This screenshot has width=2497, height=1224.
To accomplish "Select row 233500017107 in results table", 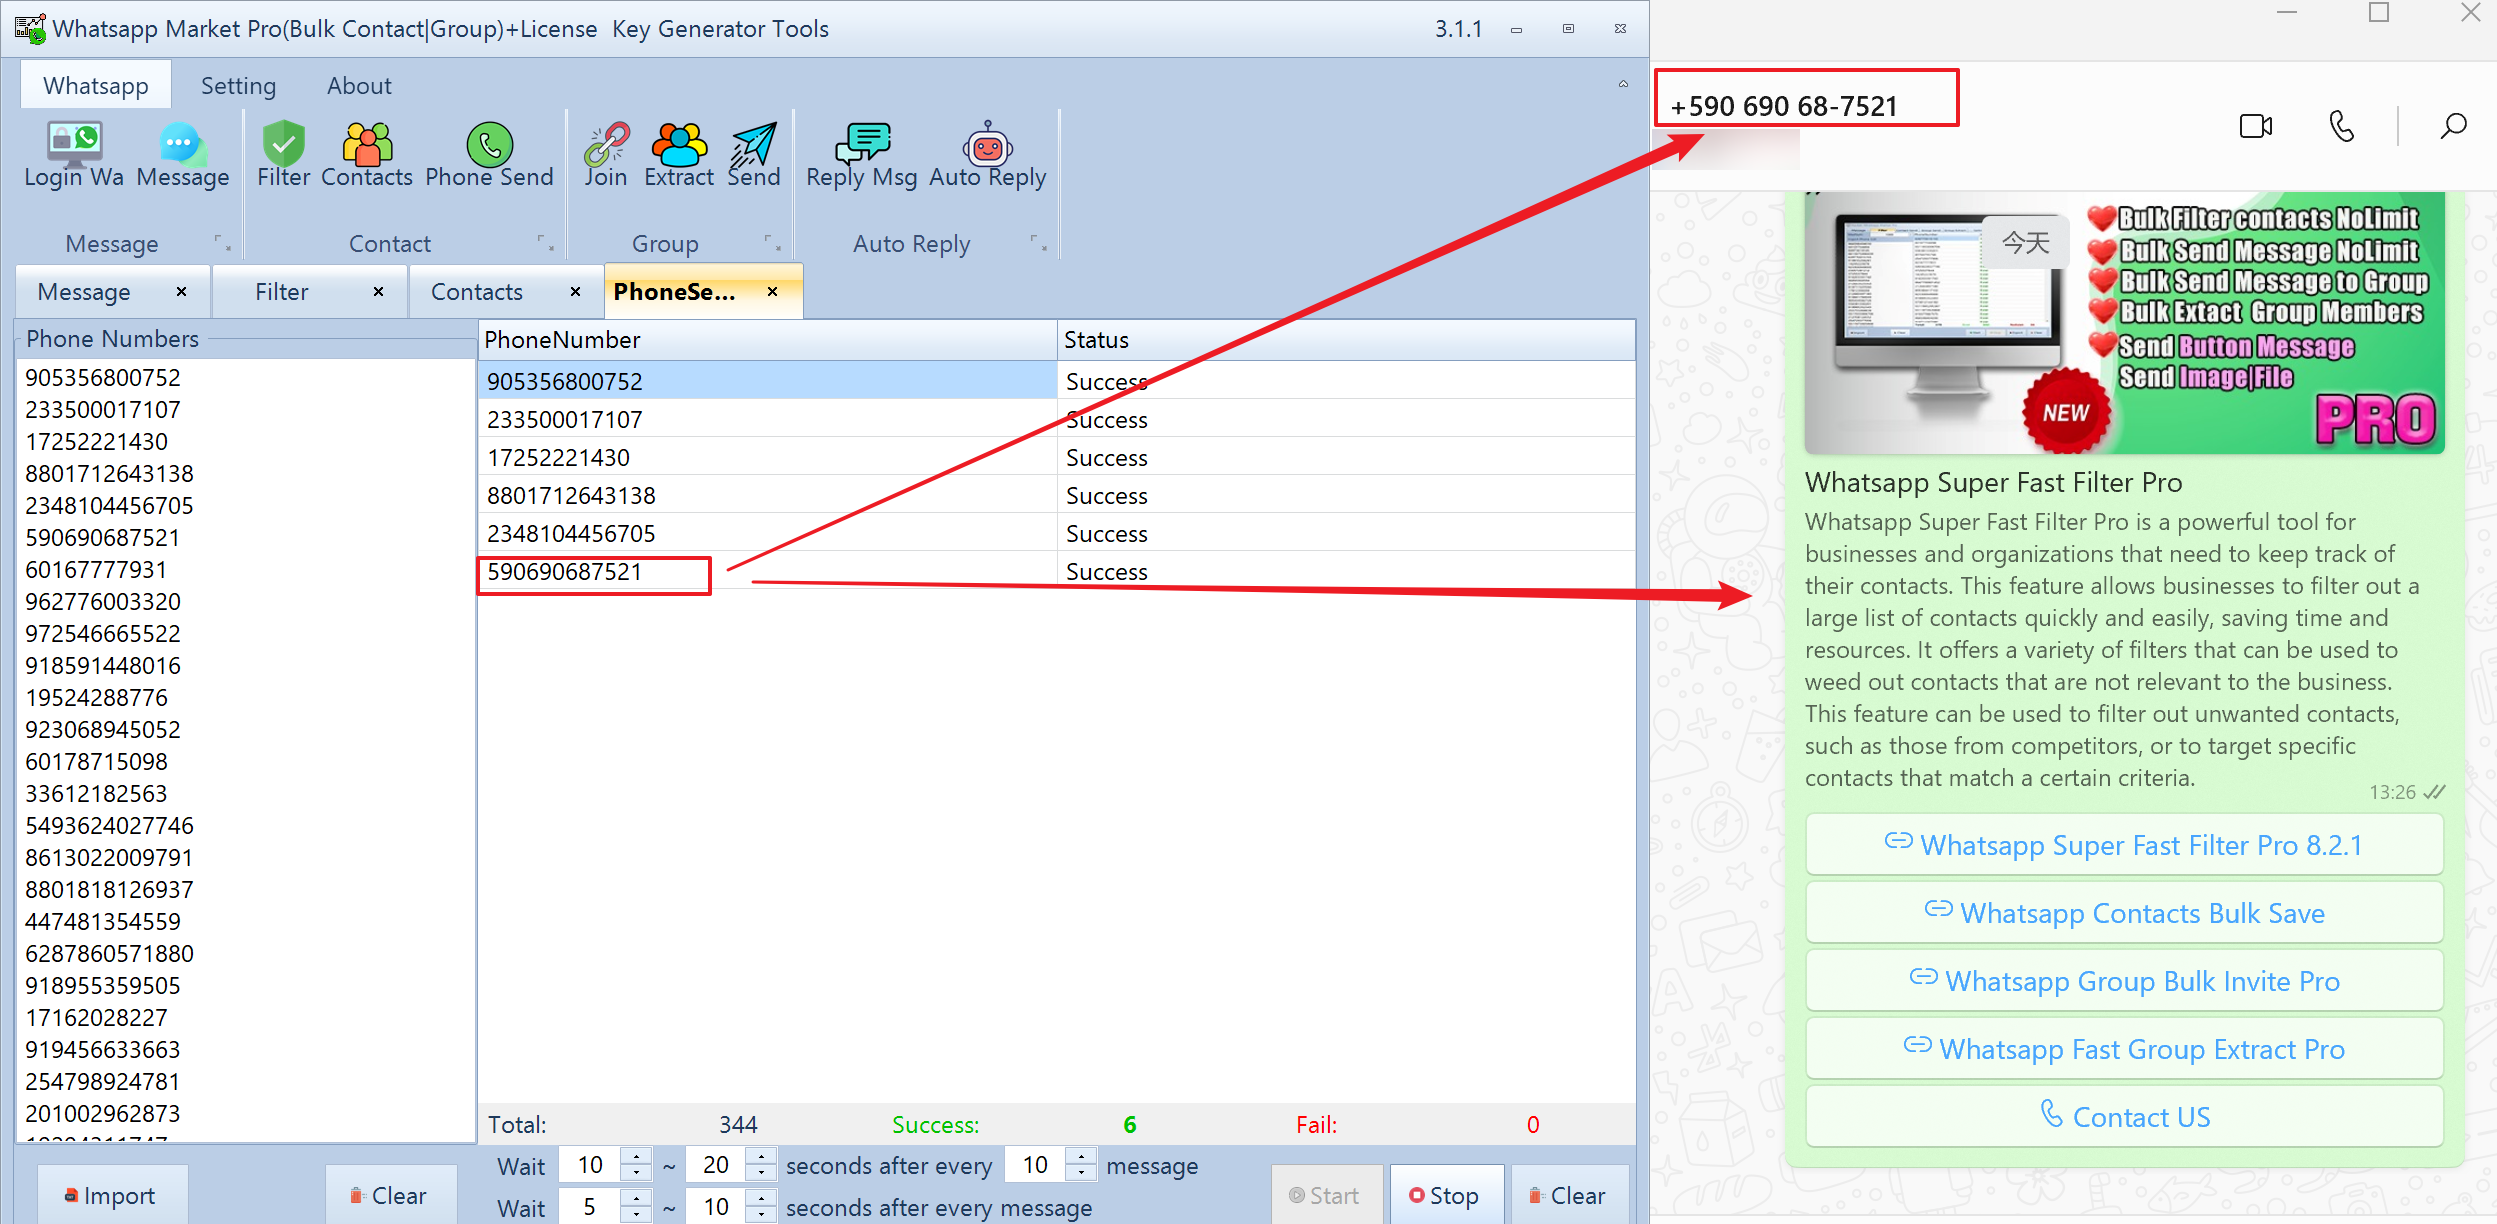I will 1056,419.
